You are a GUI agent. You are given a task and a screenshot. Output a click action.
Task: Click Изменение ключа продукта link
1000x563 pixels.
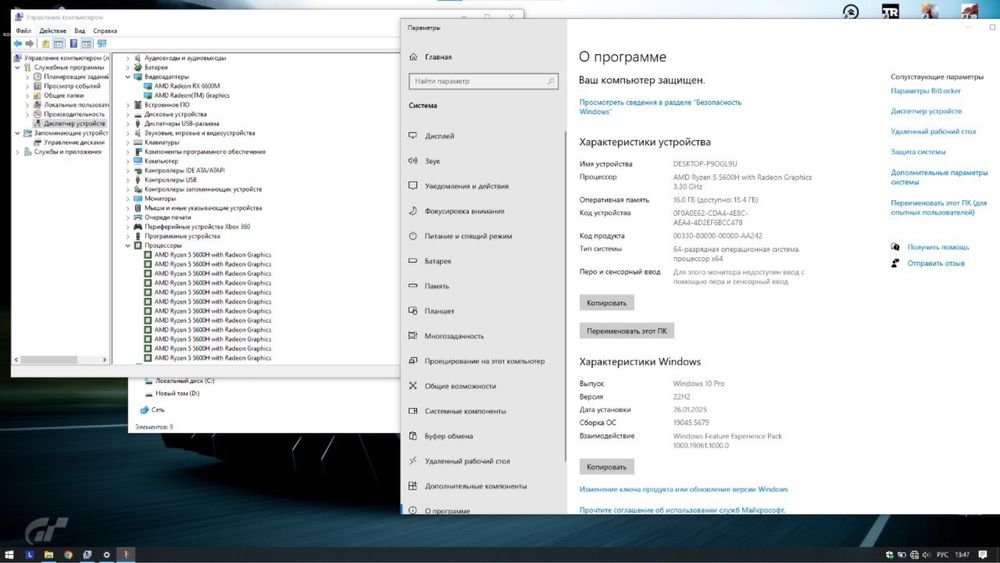[x=683, y=489]
